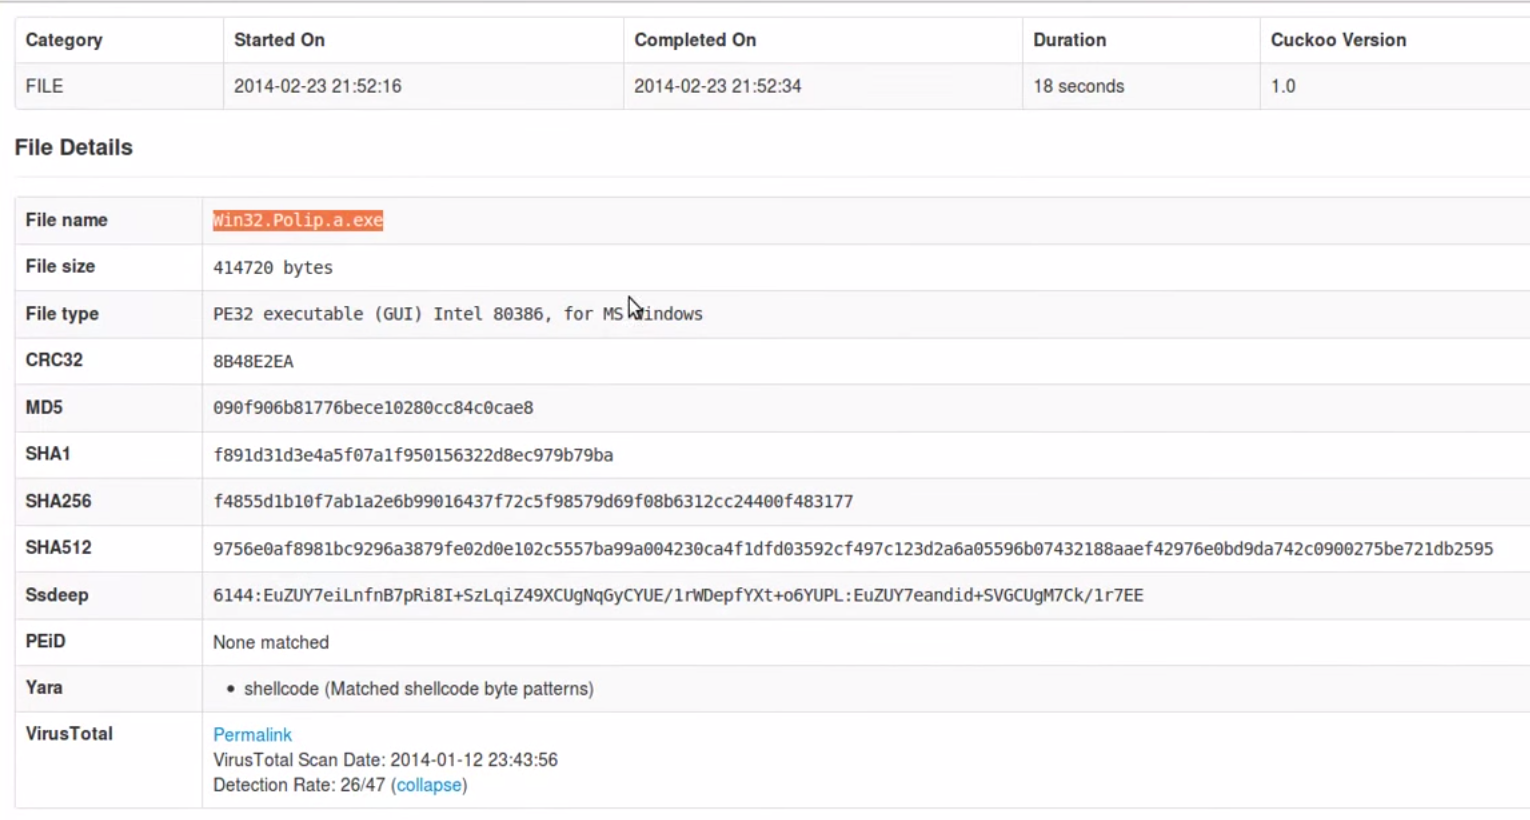Click the CRC32 value 8B48E2EA
Viewport: 1530px width, 820px height.
point(253,361)
